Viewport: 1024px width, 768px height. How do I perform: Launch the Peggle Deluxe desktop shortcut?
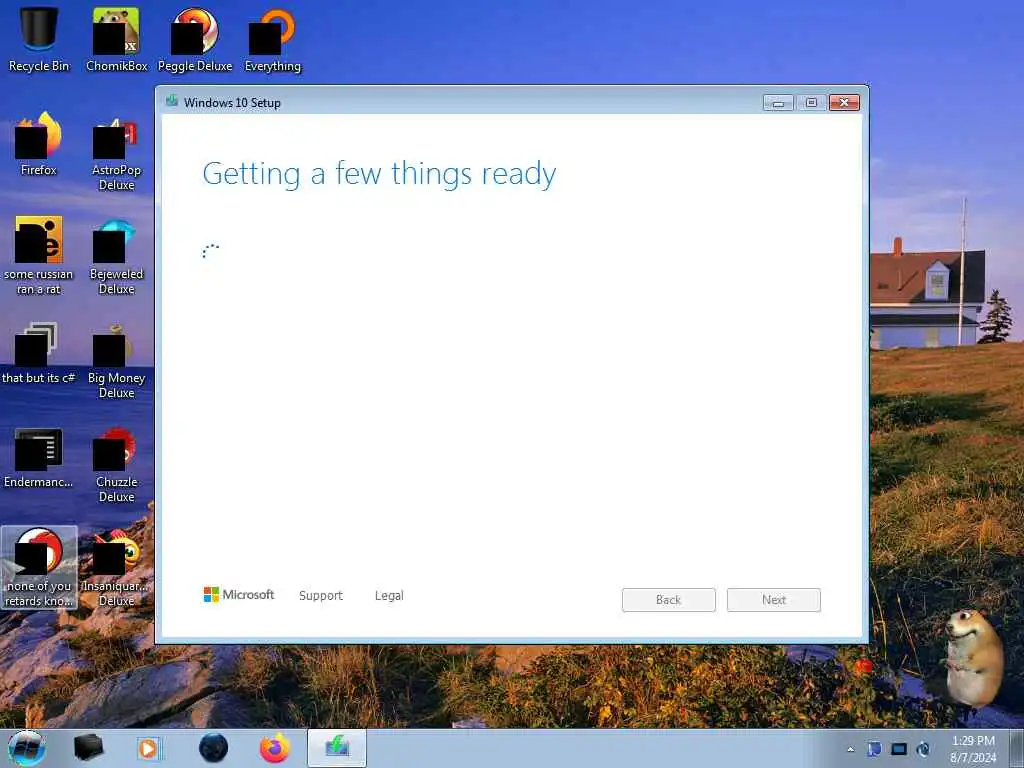[195, 39]
